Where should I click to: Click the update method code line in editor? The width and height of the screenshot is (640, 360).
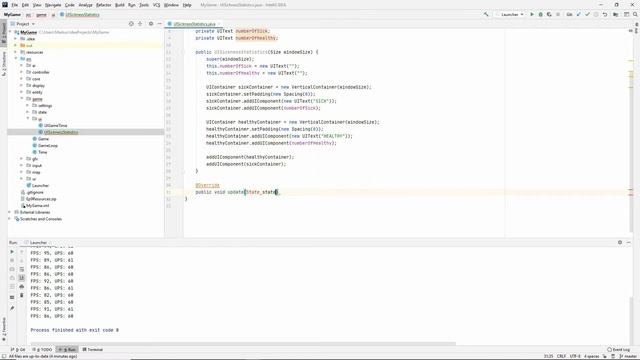tap(237, 192)
